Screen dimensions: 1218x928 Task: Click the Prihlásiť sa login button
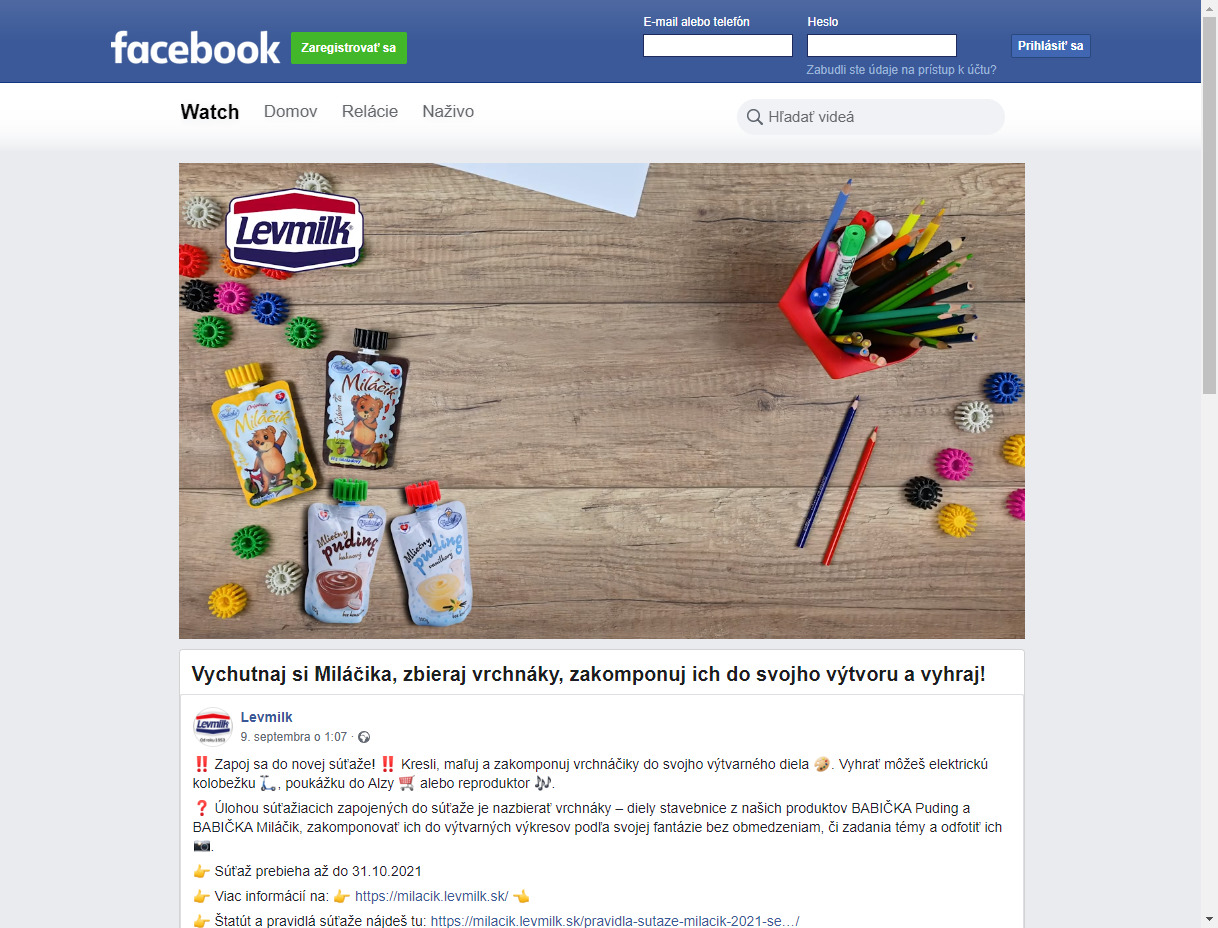pyautogui.click(x=1050, y=46)
